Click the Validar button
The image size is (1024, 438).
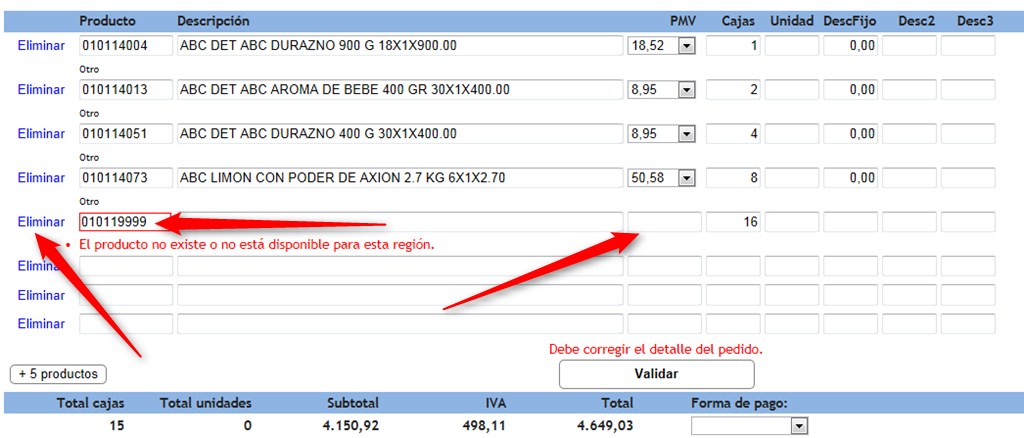[x=656, y=374]
